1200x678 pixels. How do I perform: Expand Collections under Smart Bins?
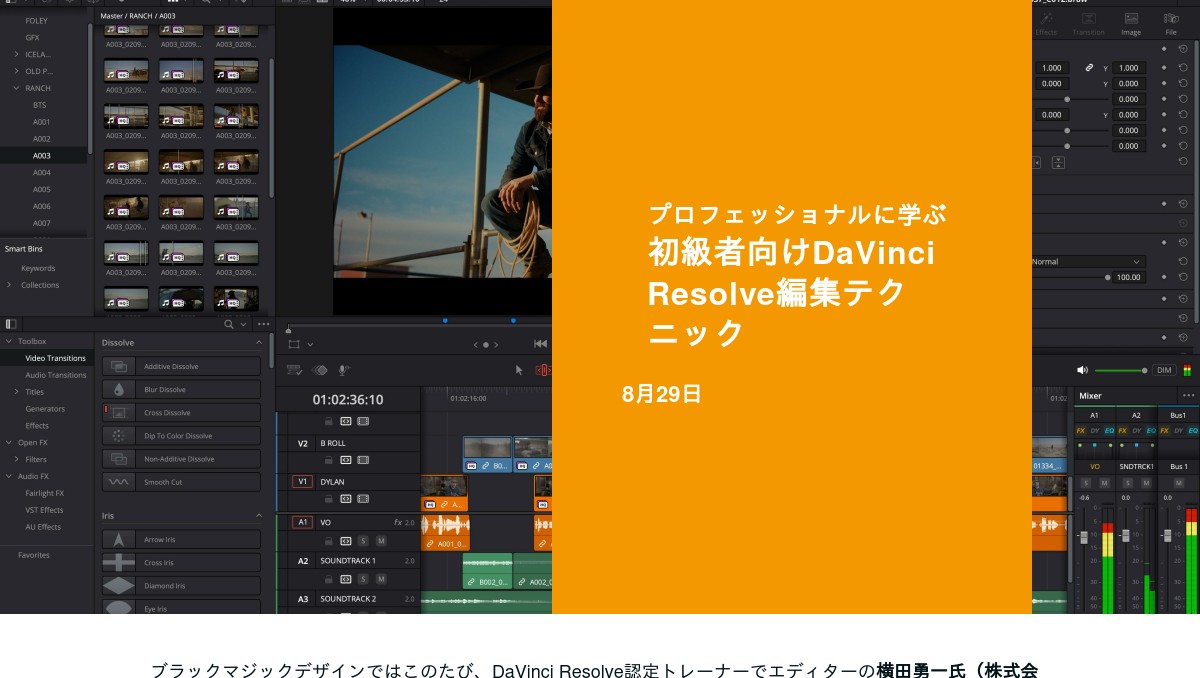pyautogui.click(x=9, y=285)
